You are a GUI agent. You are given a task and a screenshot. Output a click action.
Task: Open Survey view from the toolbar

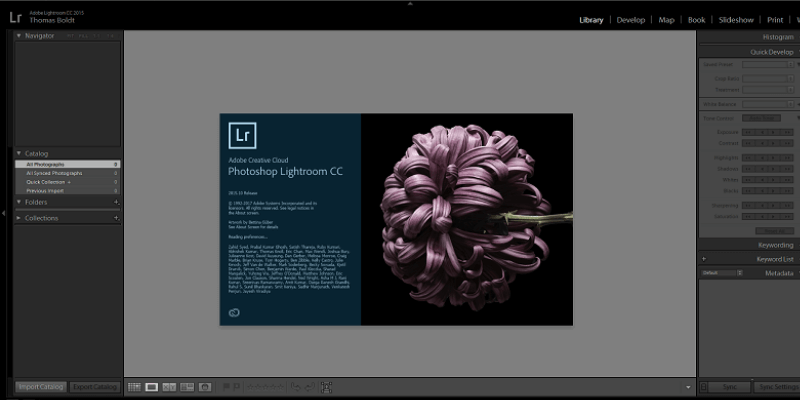(x=187, y=387)
